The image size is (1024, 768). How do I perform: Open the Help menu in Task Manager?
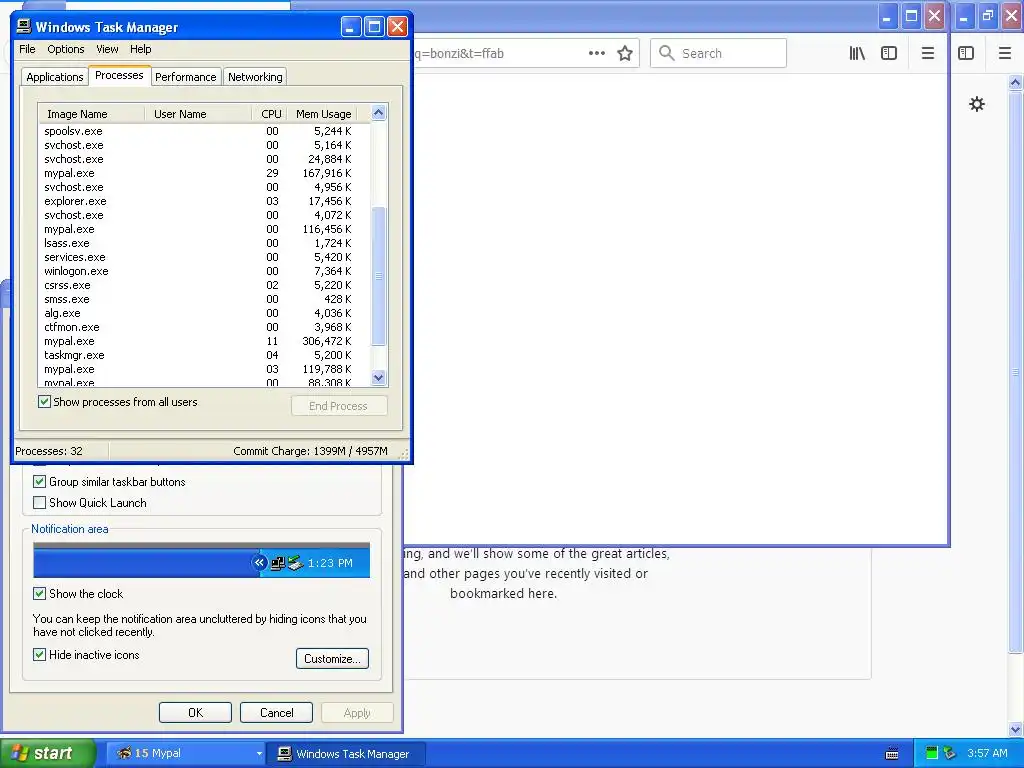point(140,49)
